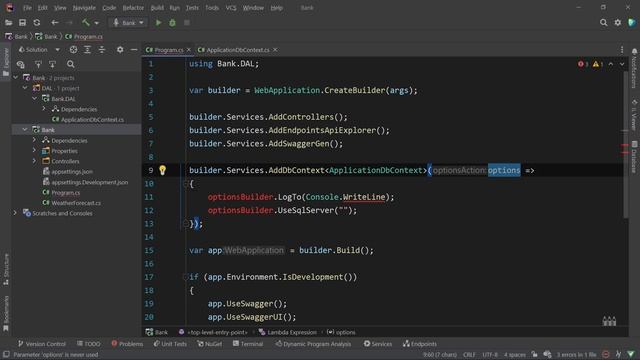640x360 pixels.
Task: Toggle the show all files icon in Solution toolbar
Action: [20, 64]
